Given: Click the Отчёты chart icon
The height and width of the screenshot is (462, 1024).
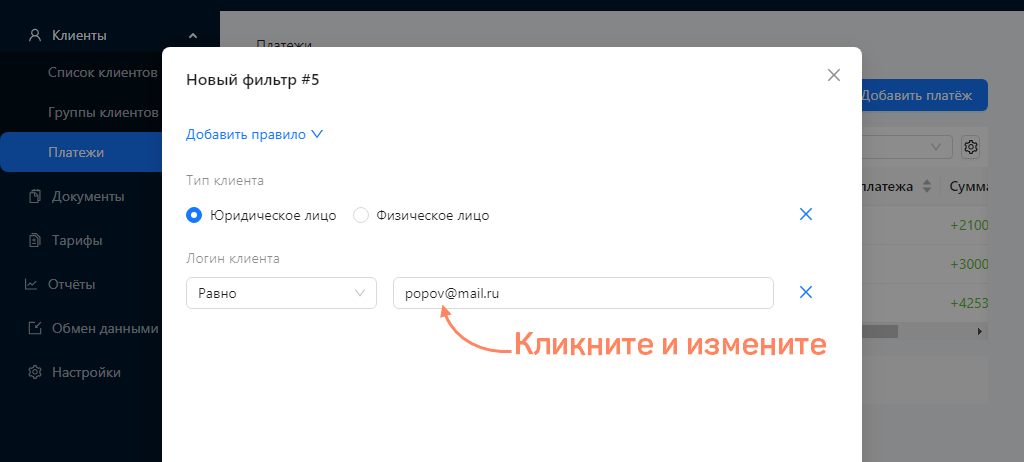Looking at the screenshot, I should (31, 284).
